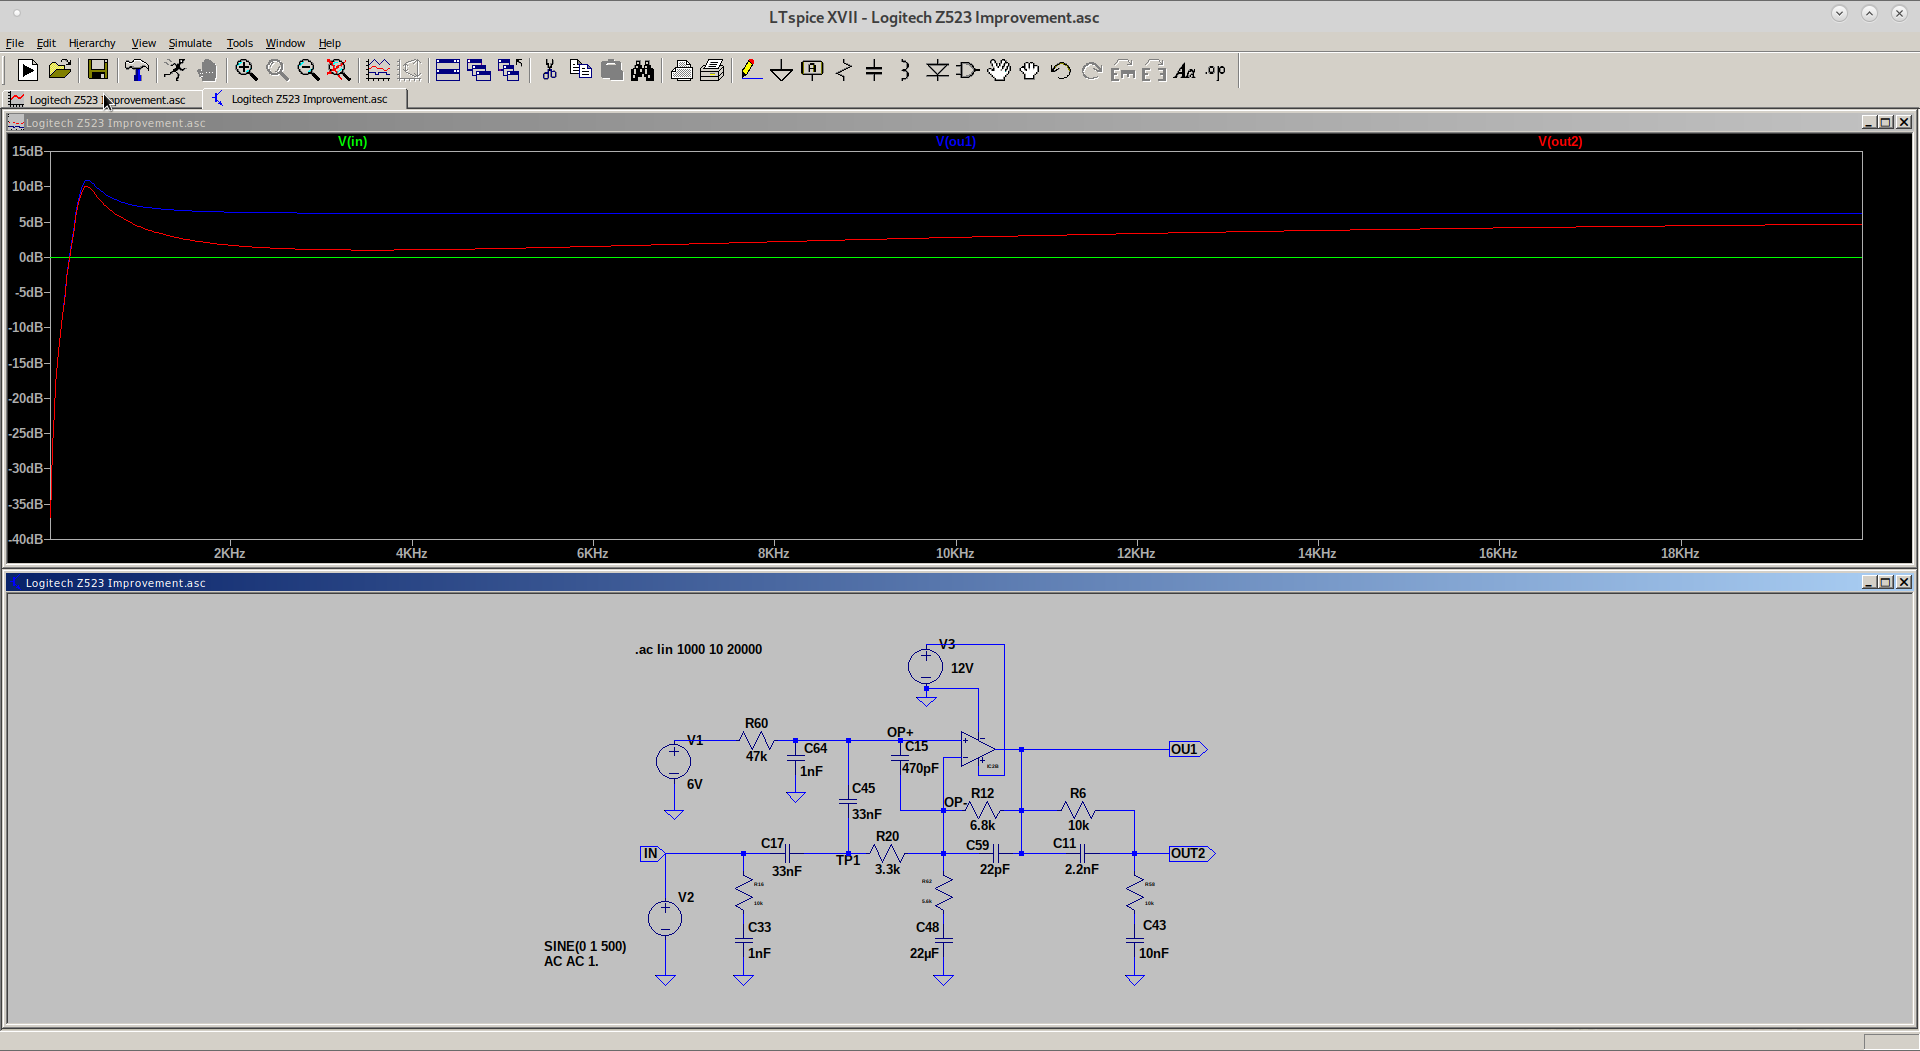This screenshot has height=1051, width=1920.
Task: Open the File menu
Action: (15, 43)
